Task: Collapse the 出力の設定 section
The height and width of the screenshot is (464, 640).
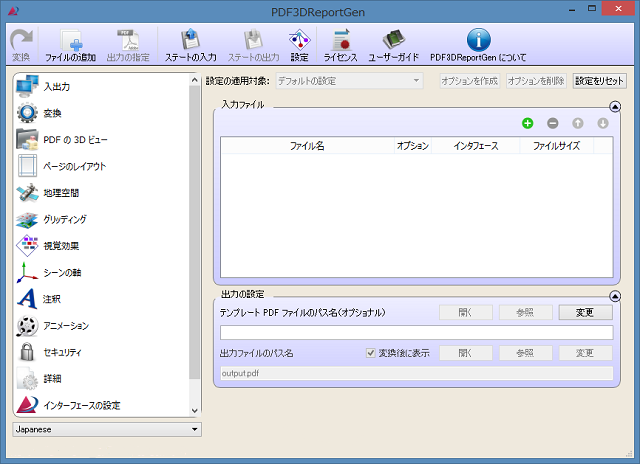Action: pyautogui.click(x=614, y=294)
